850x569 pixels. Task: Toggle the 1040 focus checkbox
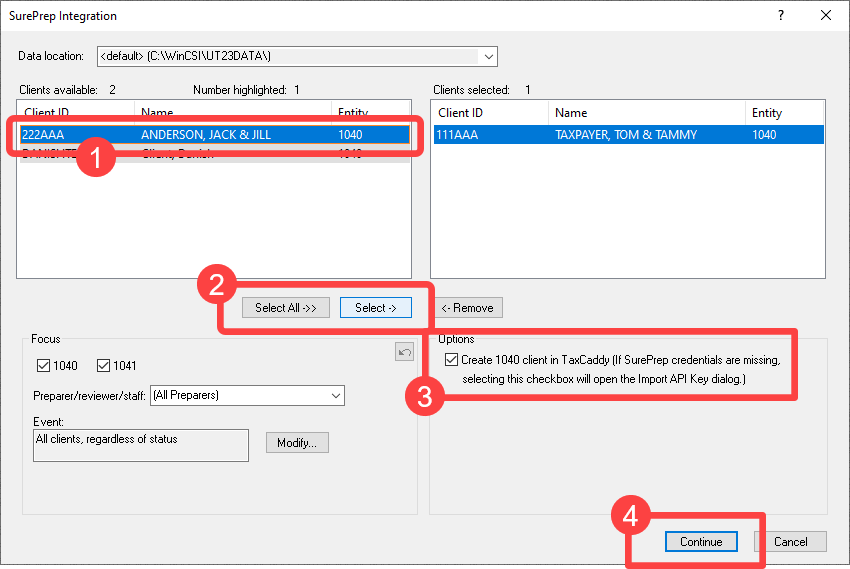tap(43, 366)
